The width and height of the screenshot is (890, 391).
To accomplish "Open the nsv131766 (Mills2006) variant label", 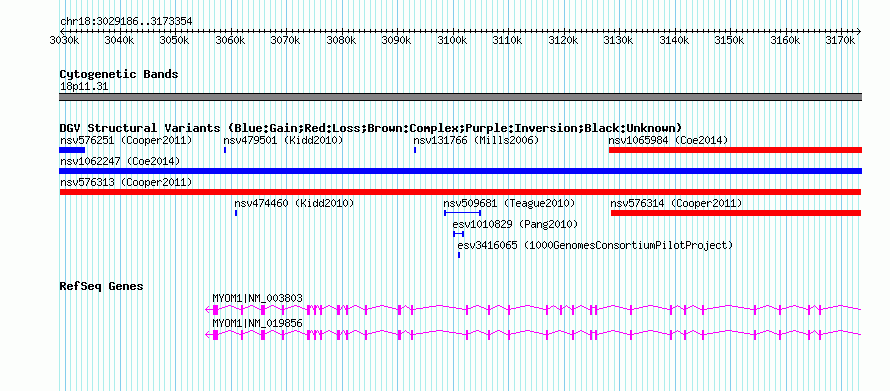I will (476, 140).
